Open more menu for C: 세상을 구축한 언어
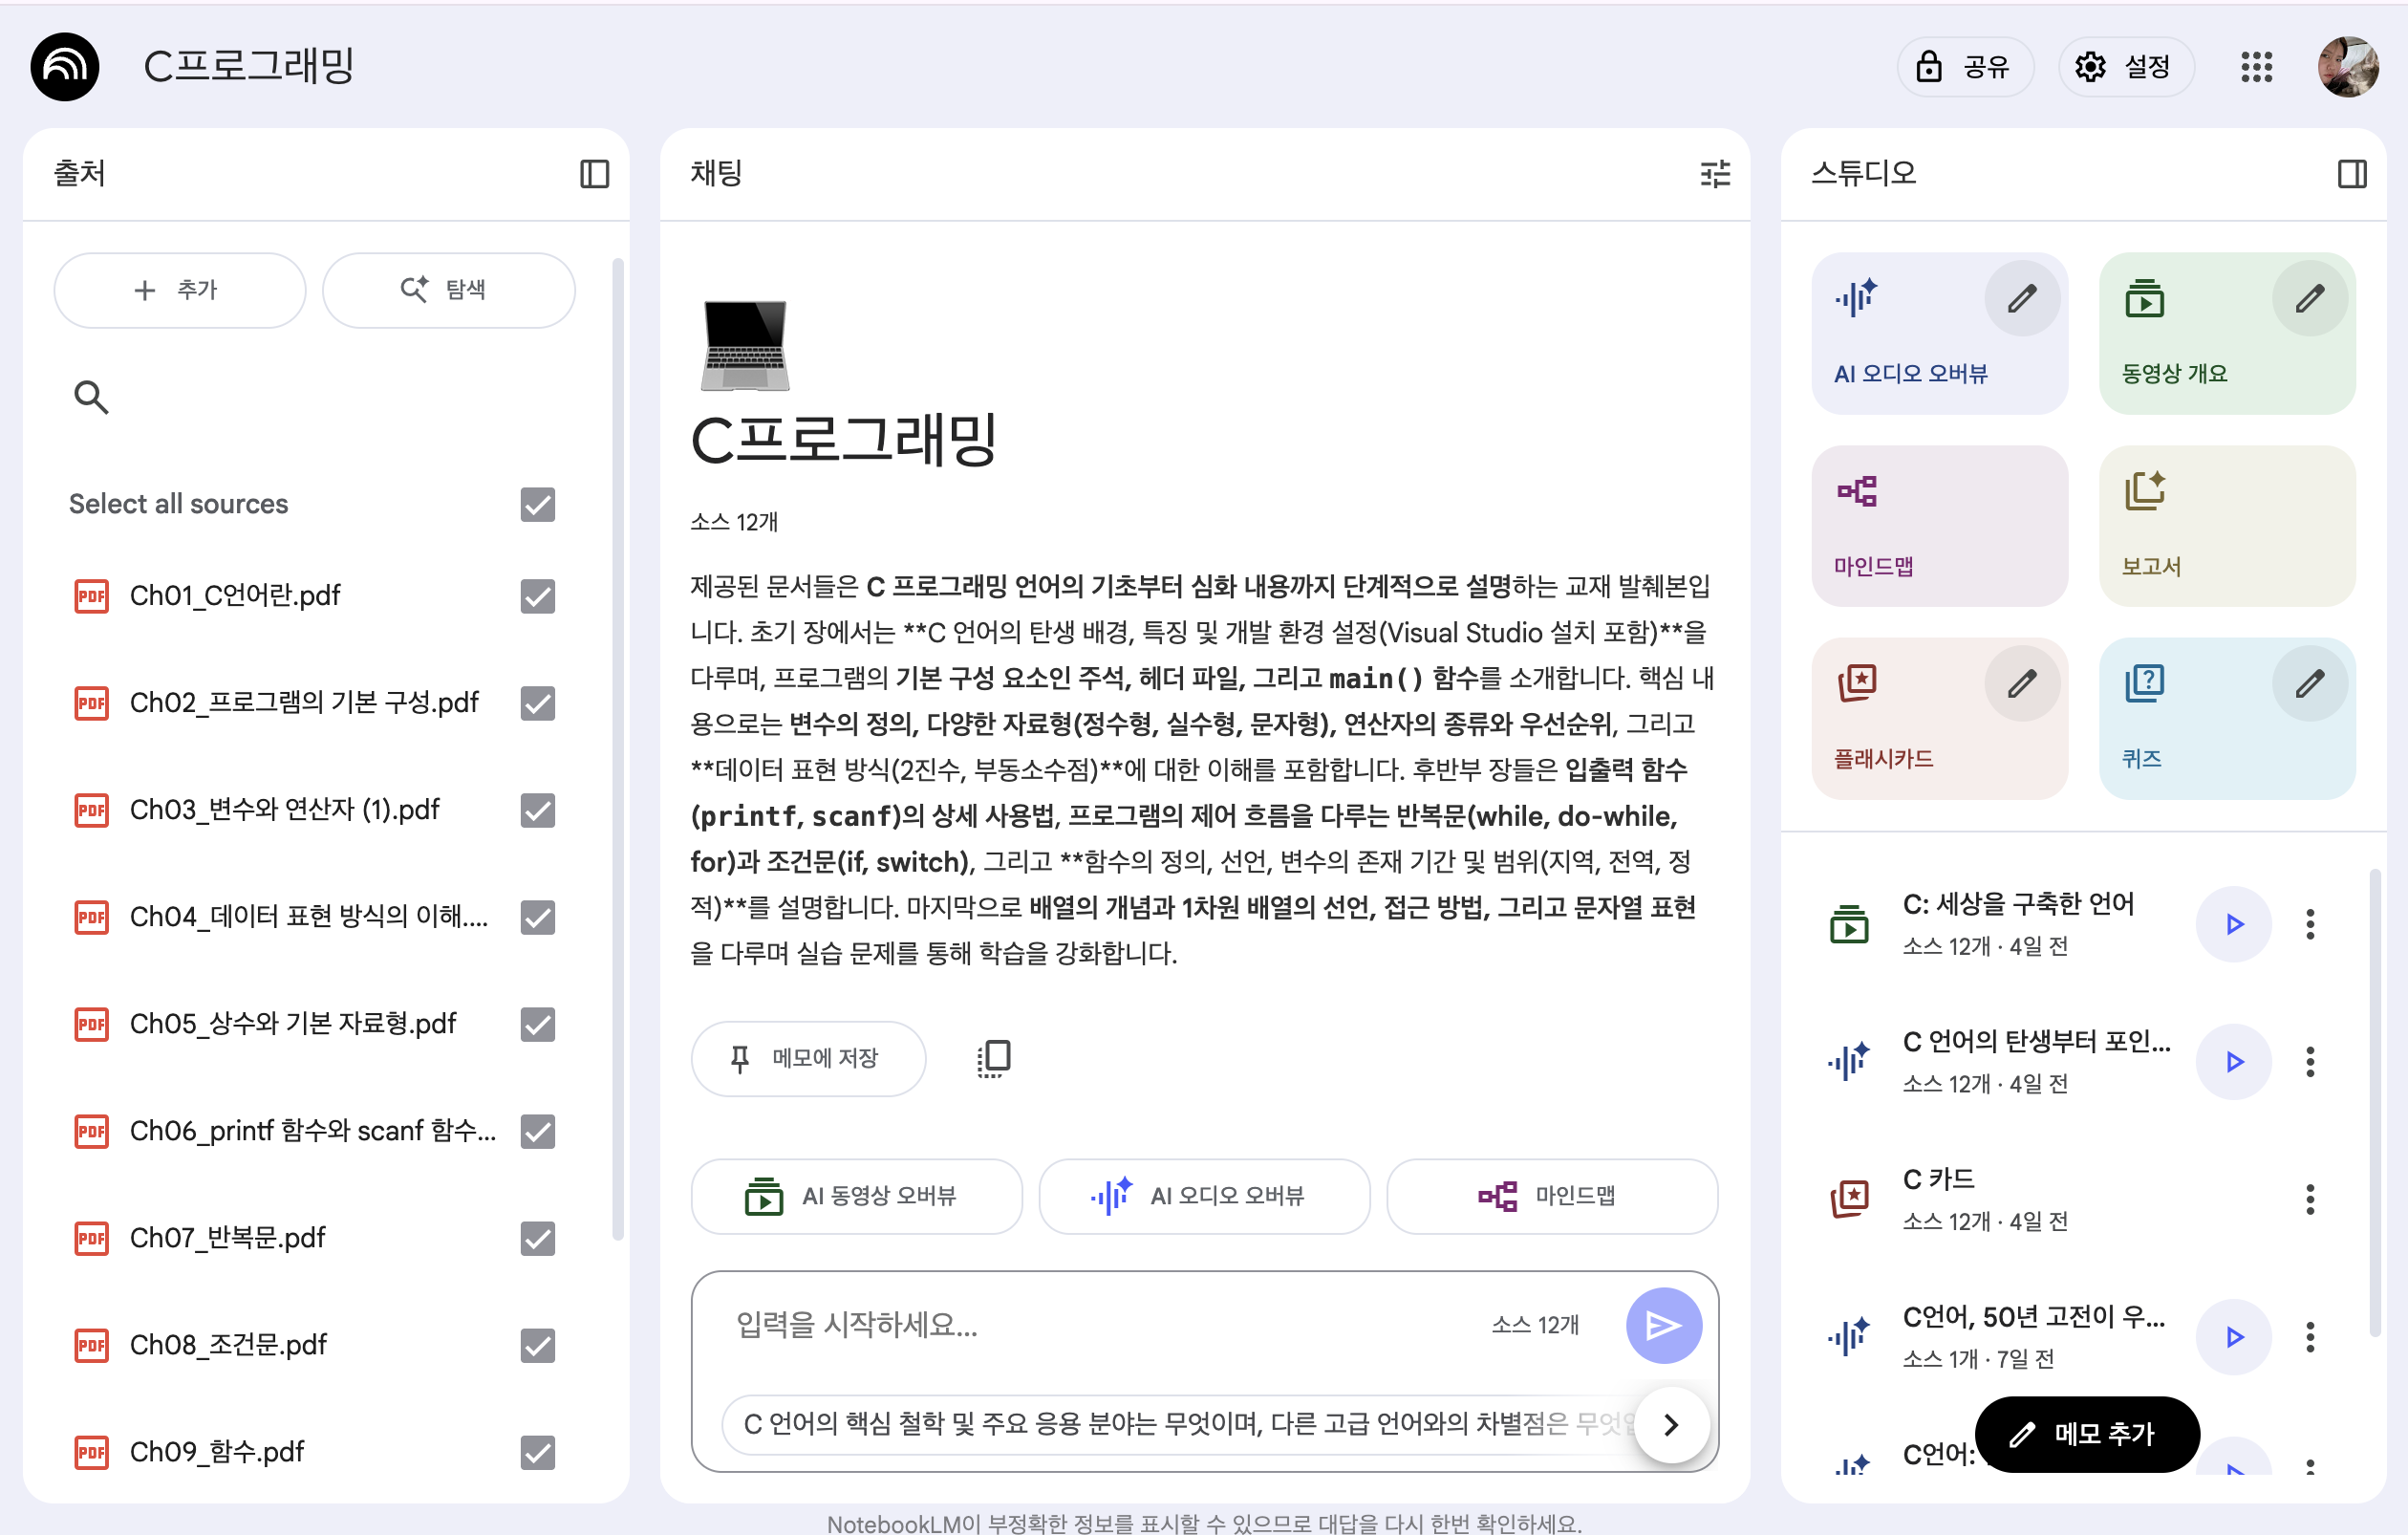 [x=2309, y=924]
